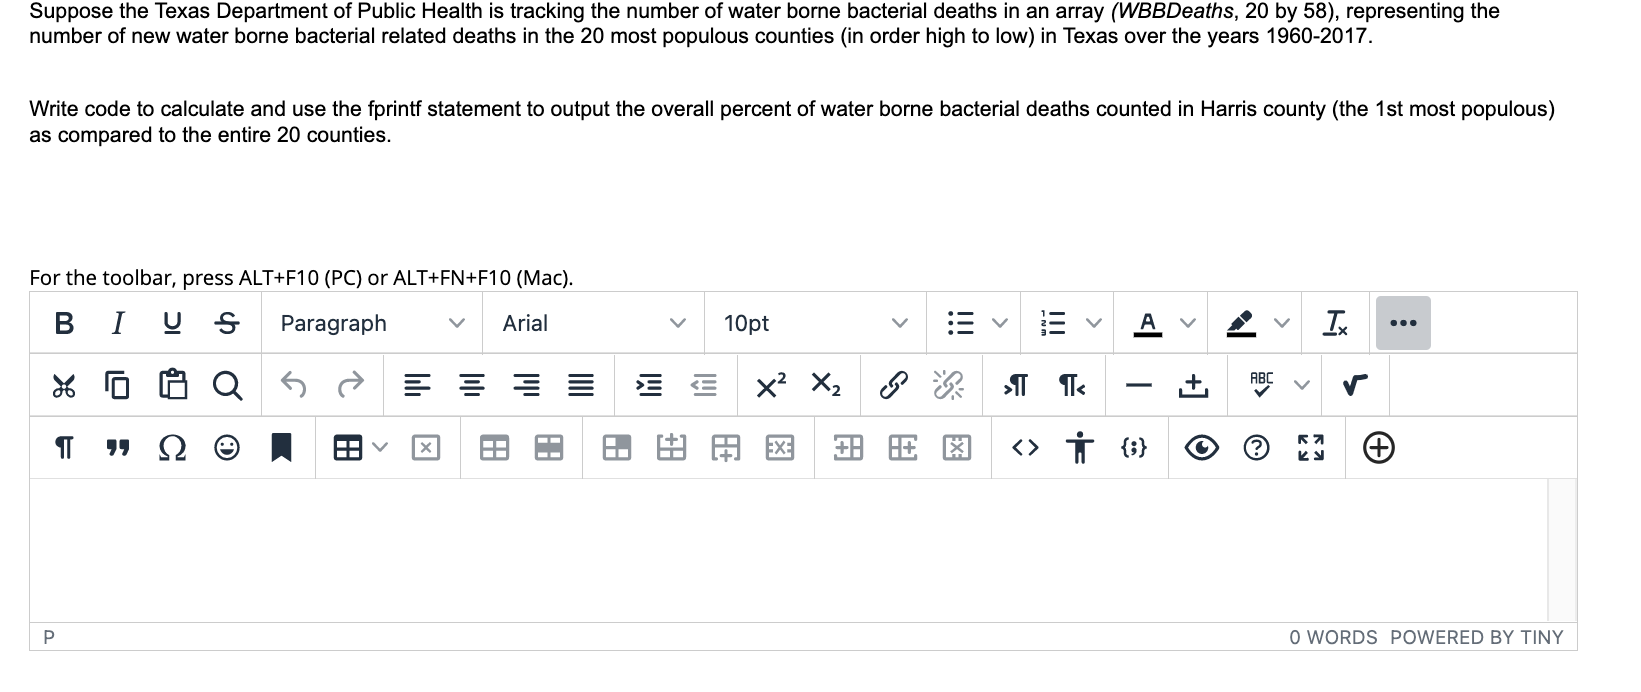Toggle superscript formatting

771,385
